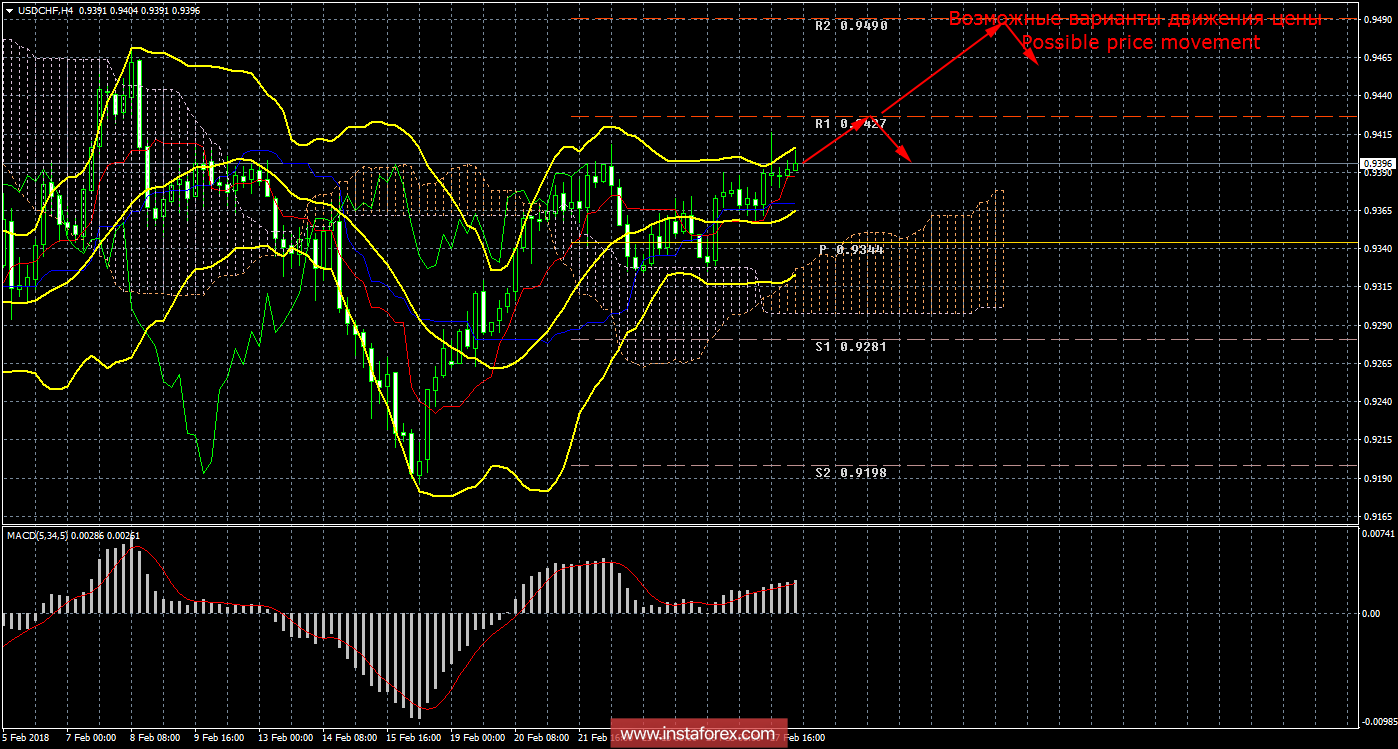The height and width of the screenshot is (749, 1398).
Task: Click the 19 Feb 00:00 time label
Action: 476,738
